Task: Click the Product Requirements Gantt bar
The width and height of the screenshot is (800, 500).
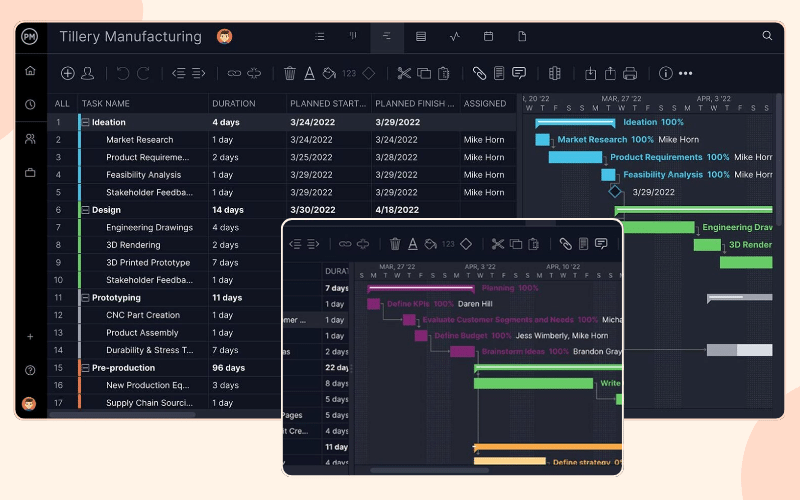Action: coord(575,157)
